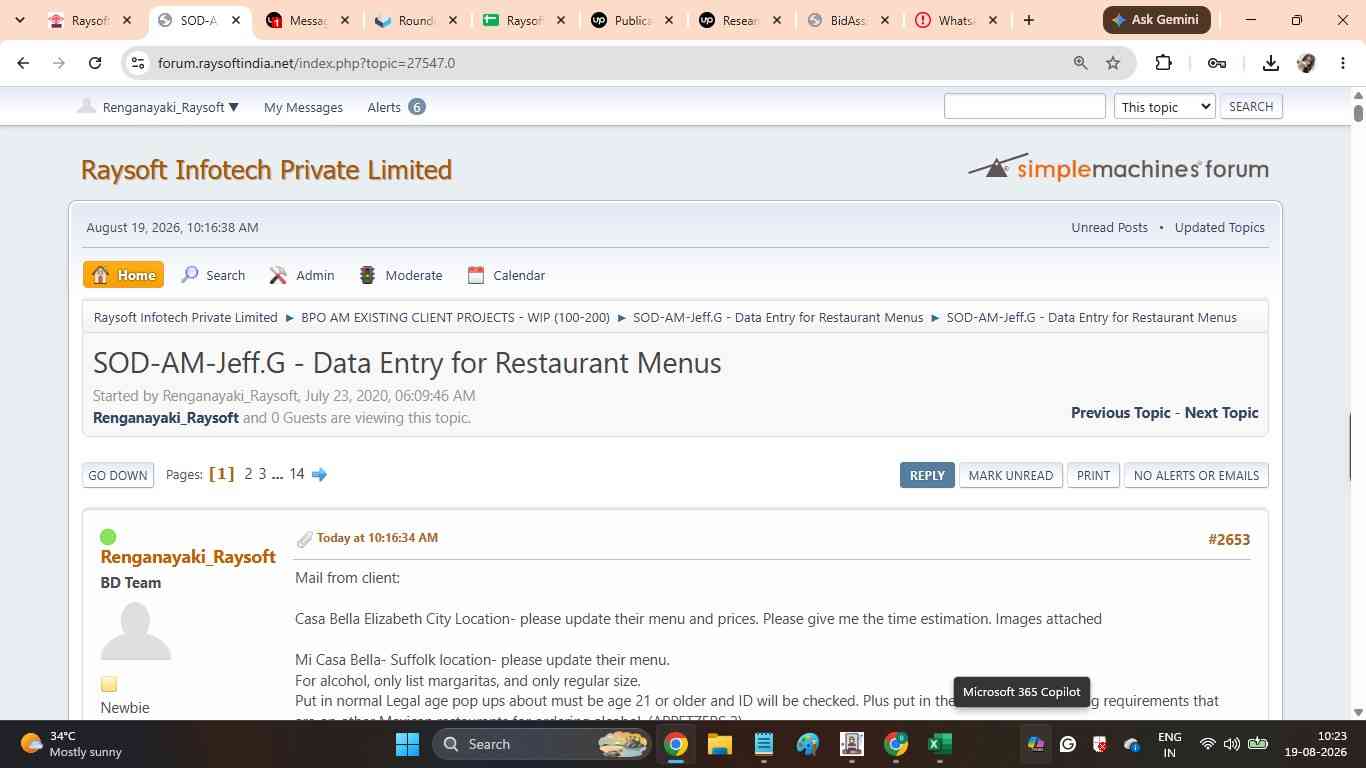Click the forum search text field
Image resolution: width=1366 pixels, height=768 pixels.
pos(1025,106)
